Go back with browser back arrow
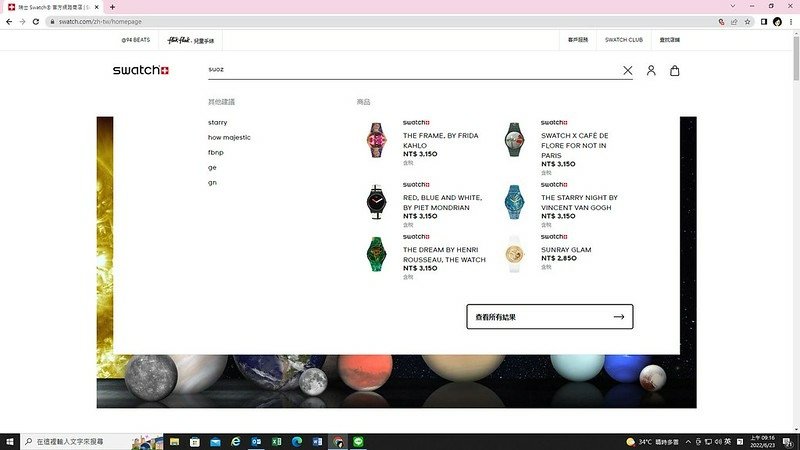This screenshot has width=800, height=450. point(9,21)
